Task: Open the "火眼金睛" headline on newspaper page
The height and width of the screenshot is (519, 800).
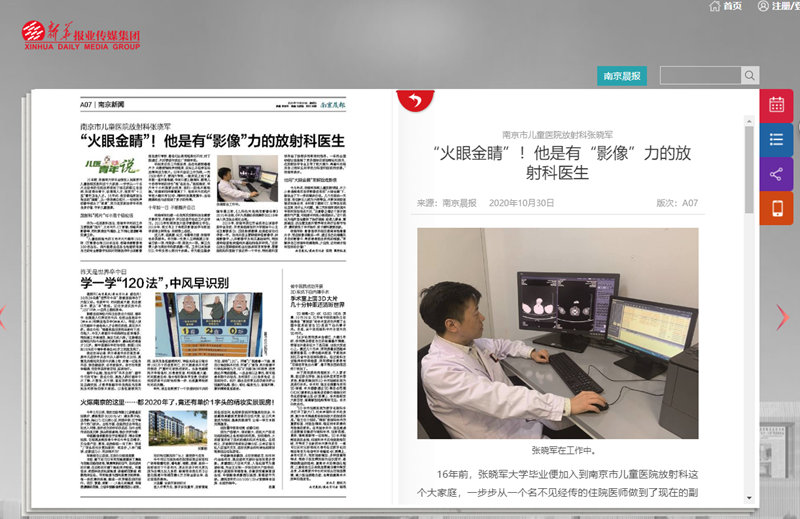Action: [212, 141]
